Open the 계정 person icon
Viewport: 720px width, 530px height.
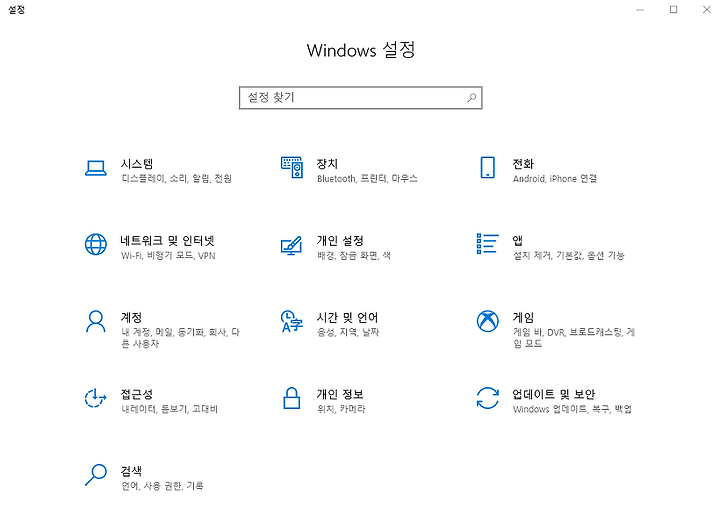point(96,321)
